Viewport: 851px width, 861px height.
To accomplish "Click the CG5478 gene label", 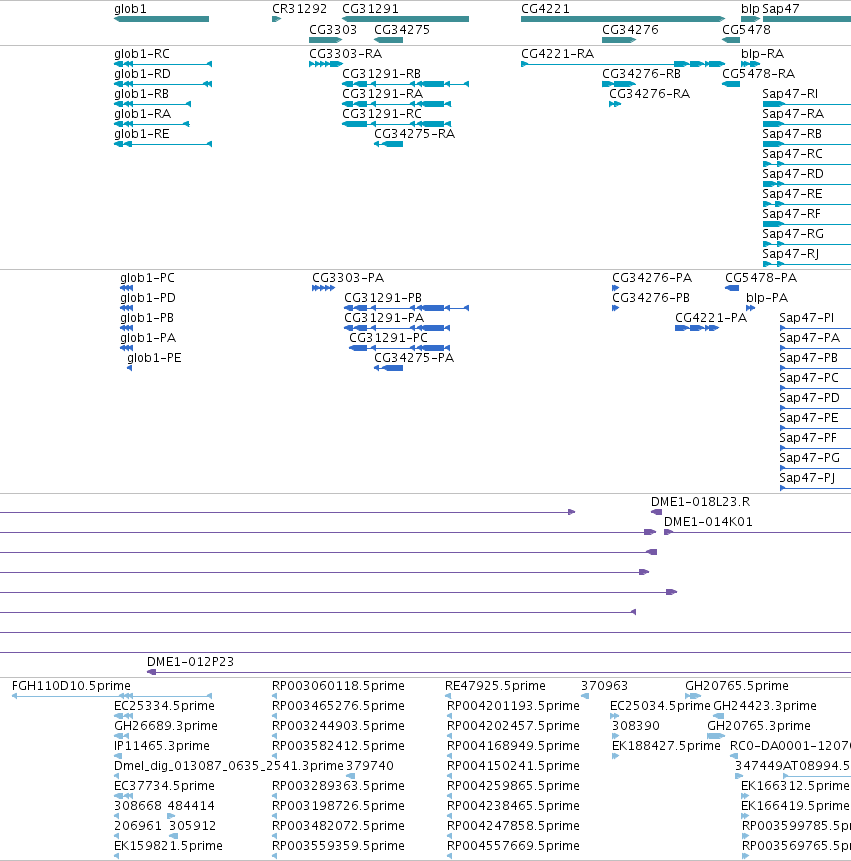I will pyautogui.click(x=746, y=30).
